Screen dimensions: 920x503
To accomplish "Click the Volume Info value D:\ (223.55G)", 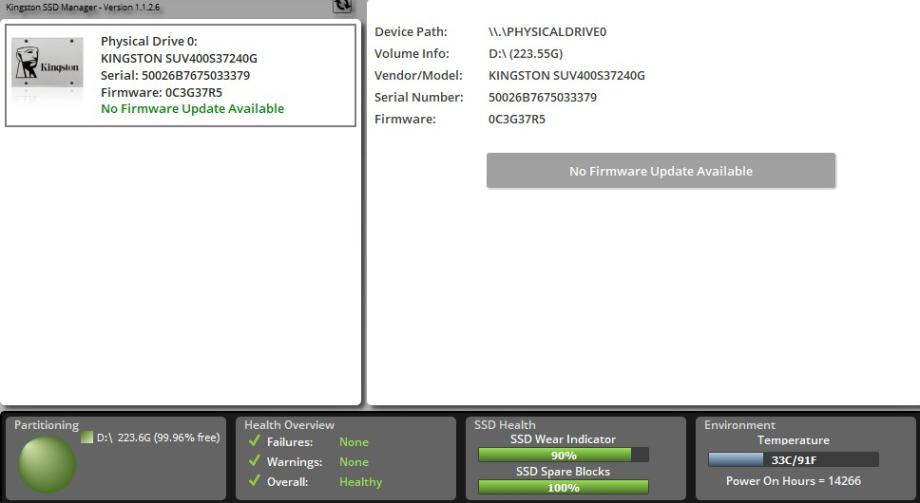I will click(x=526, y=53).
